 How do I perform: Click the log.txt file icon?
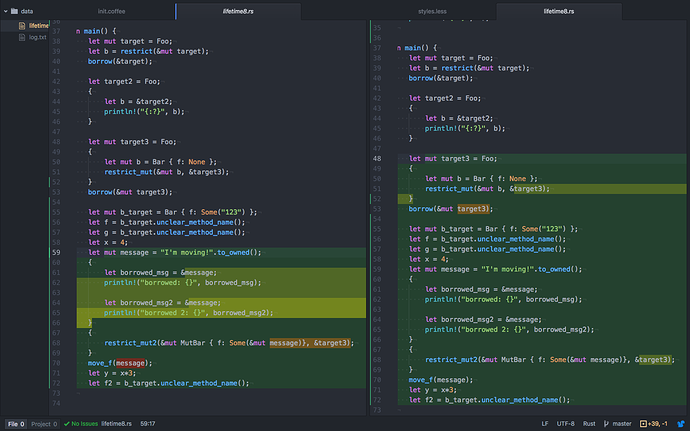point(22,37)
